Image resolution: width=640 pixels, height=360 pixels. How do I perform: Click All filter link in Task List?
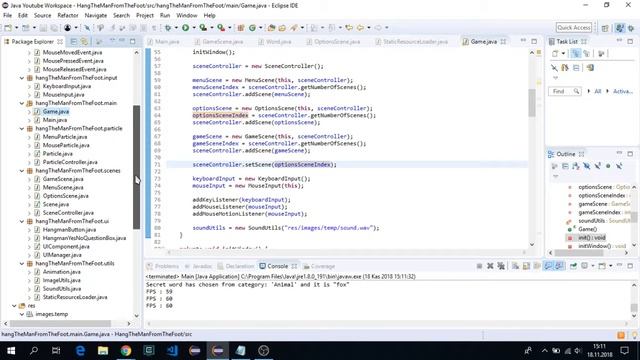click(x=598, y=91)
